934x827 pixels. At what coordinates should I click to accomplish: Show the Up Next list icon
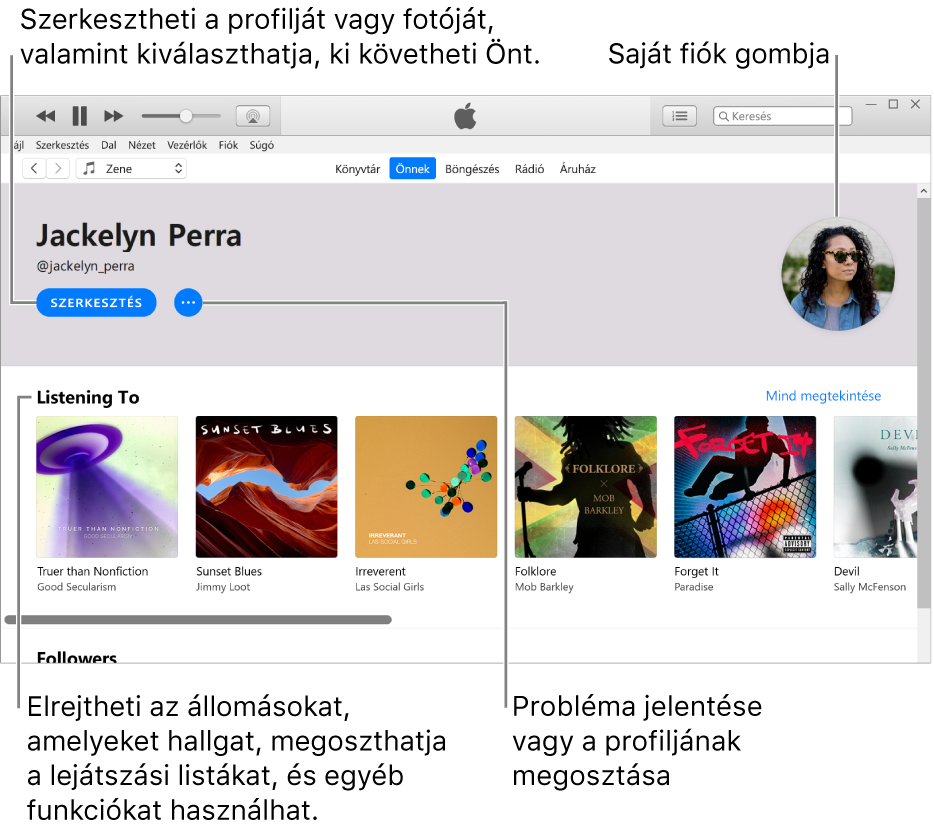point(679,116)
